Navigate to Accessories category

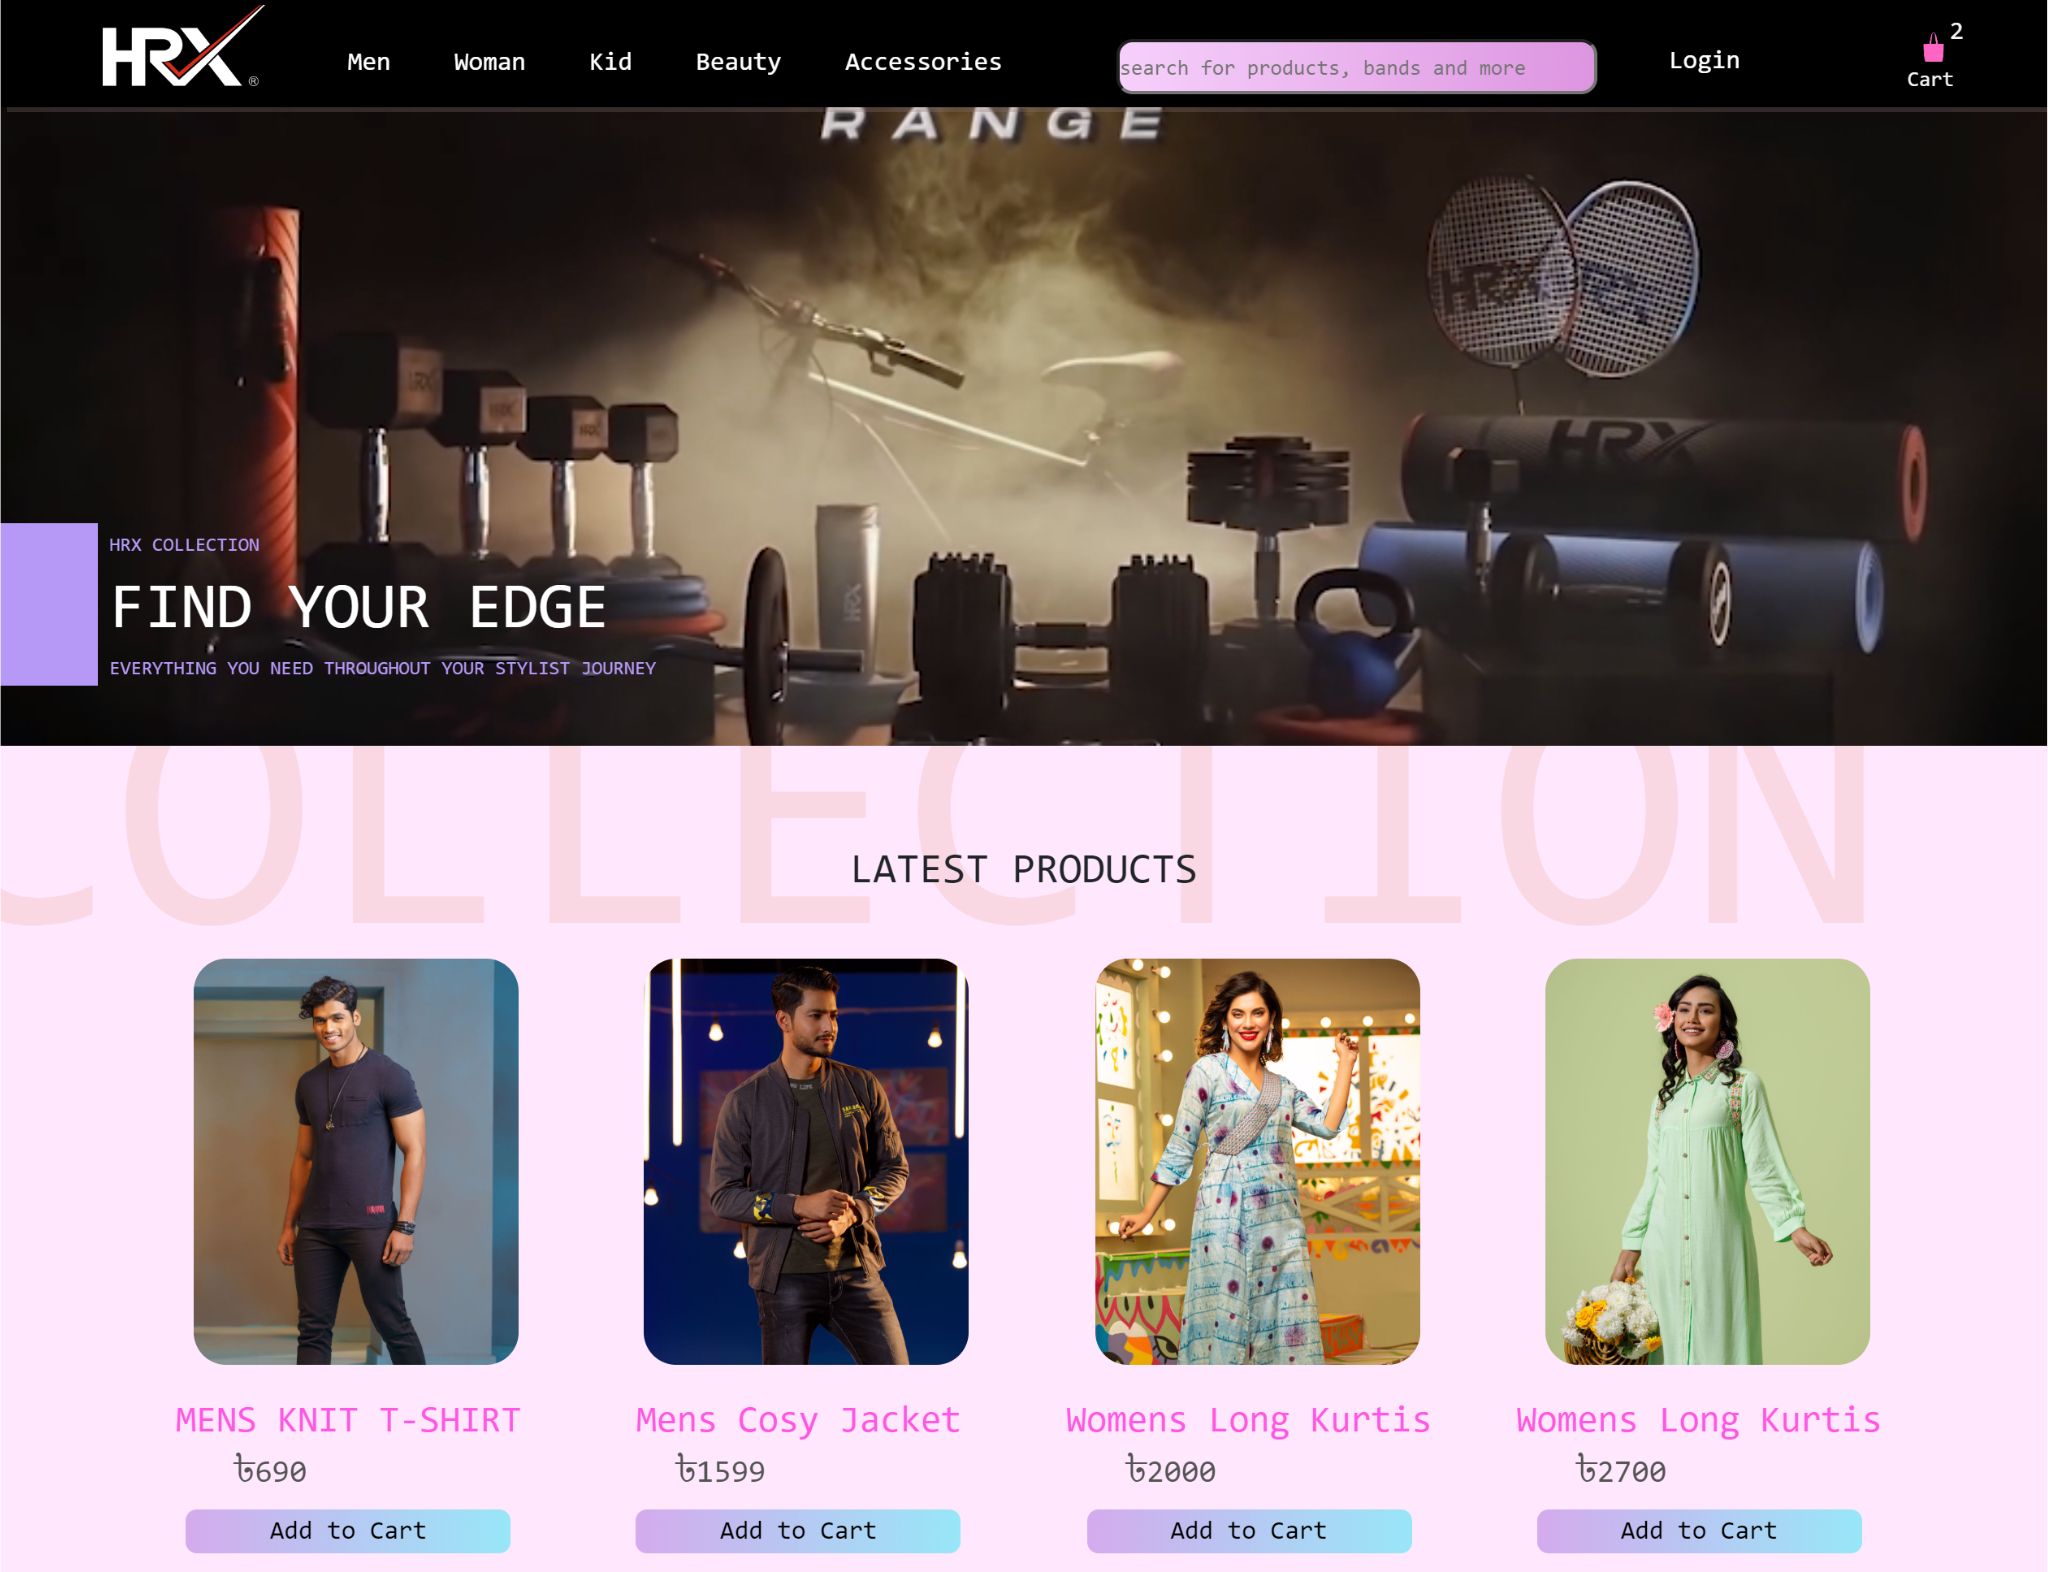coord(923,62)
